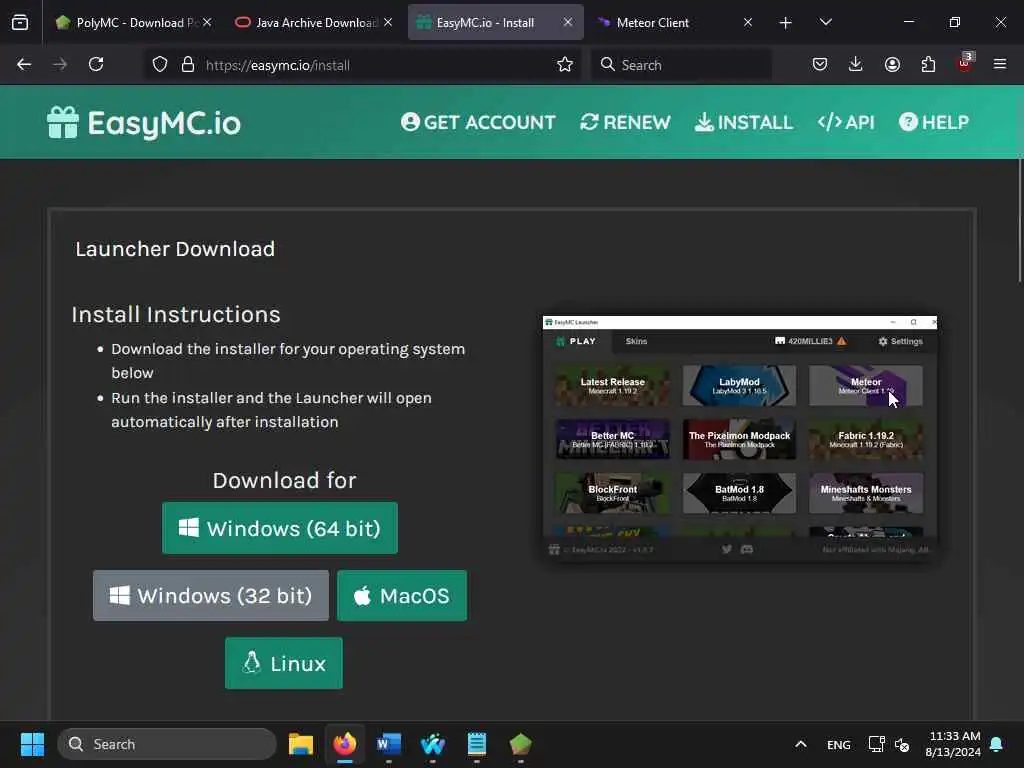Open the notifications bell
1024x768 pixels.
[997, 744]
